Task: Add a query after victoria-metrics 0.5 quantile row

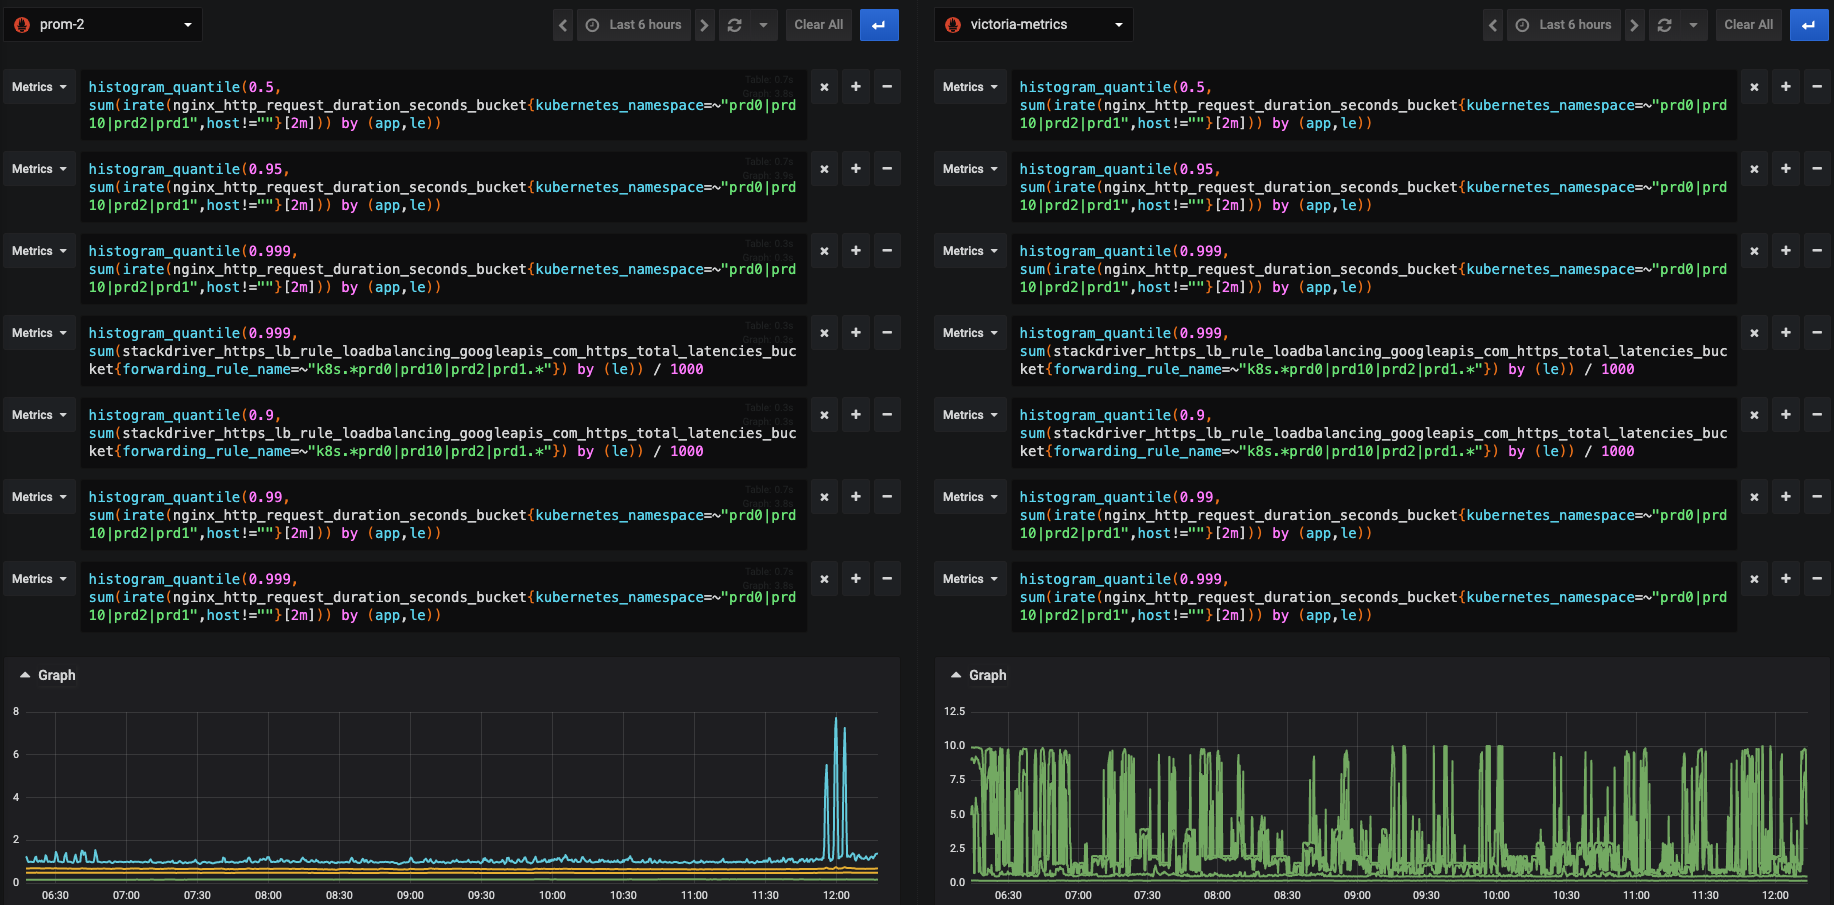Action: point(1786,87)
